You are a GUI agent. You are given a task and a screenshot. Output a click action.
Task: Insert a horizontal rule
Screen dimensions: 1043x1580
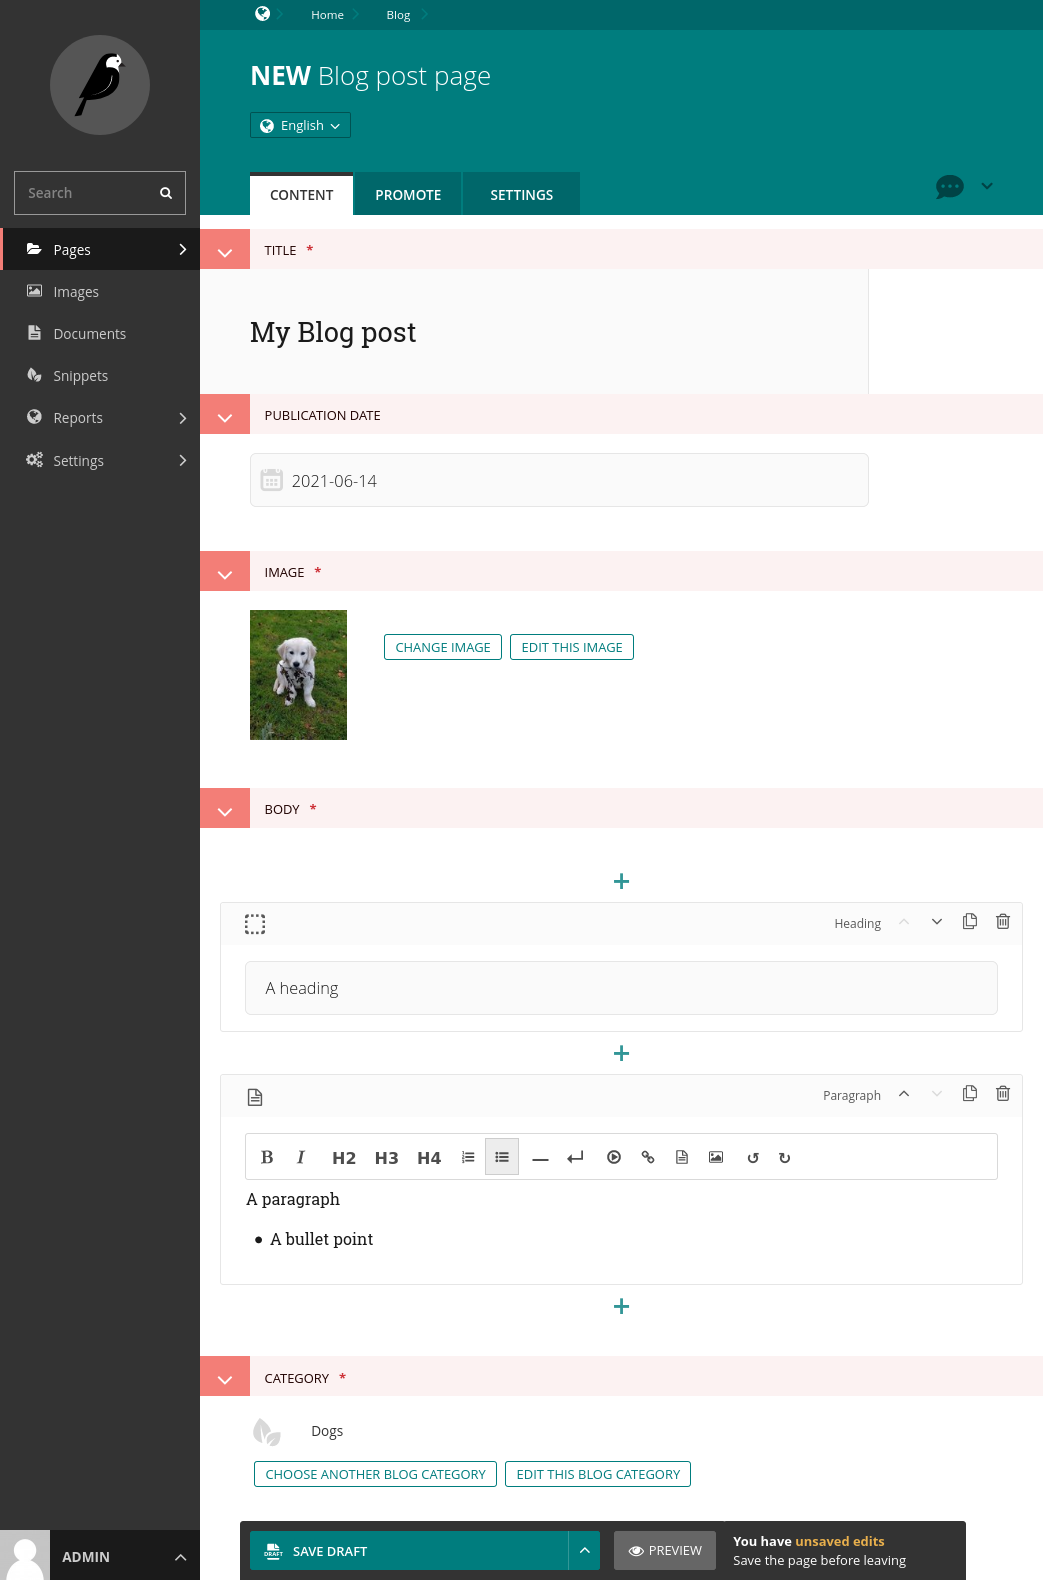(541, 1158)
